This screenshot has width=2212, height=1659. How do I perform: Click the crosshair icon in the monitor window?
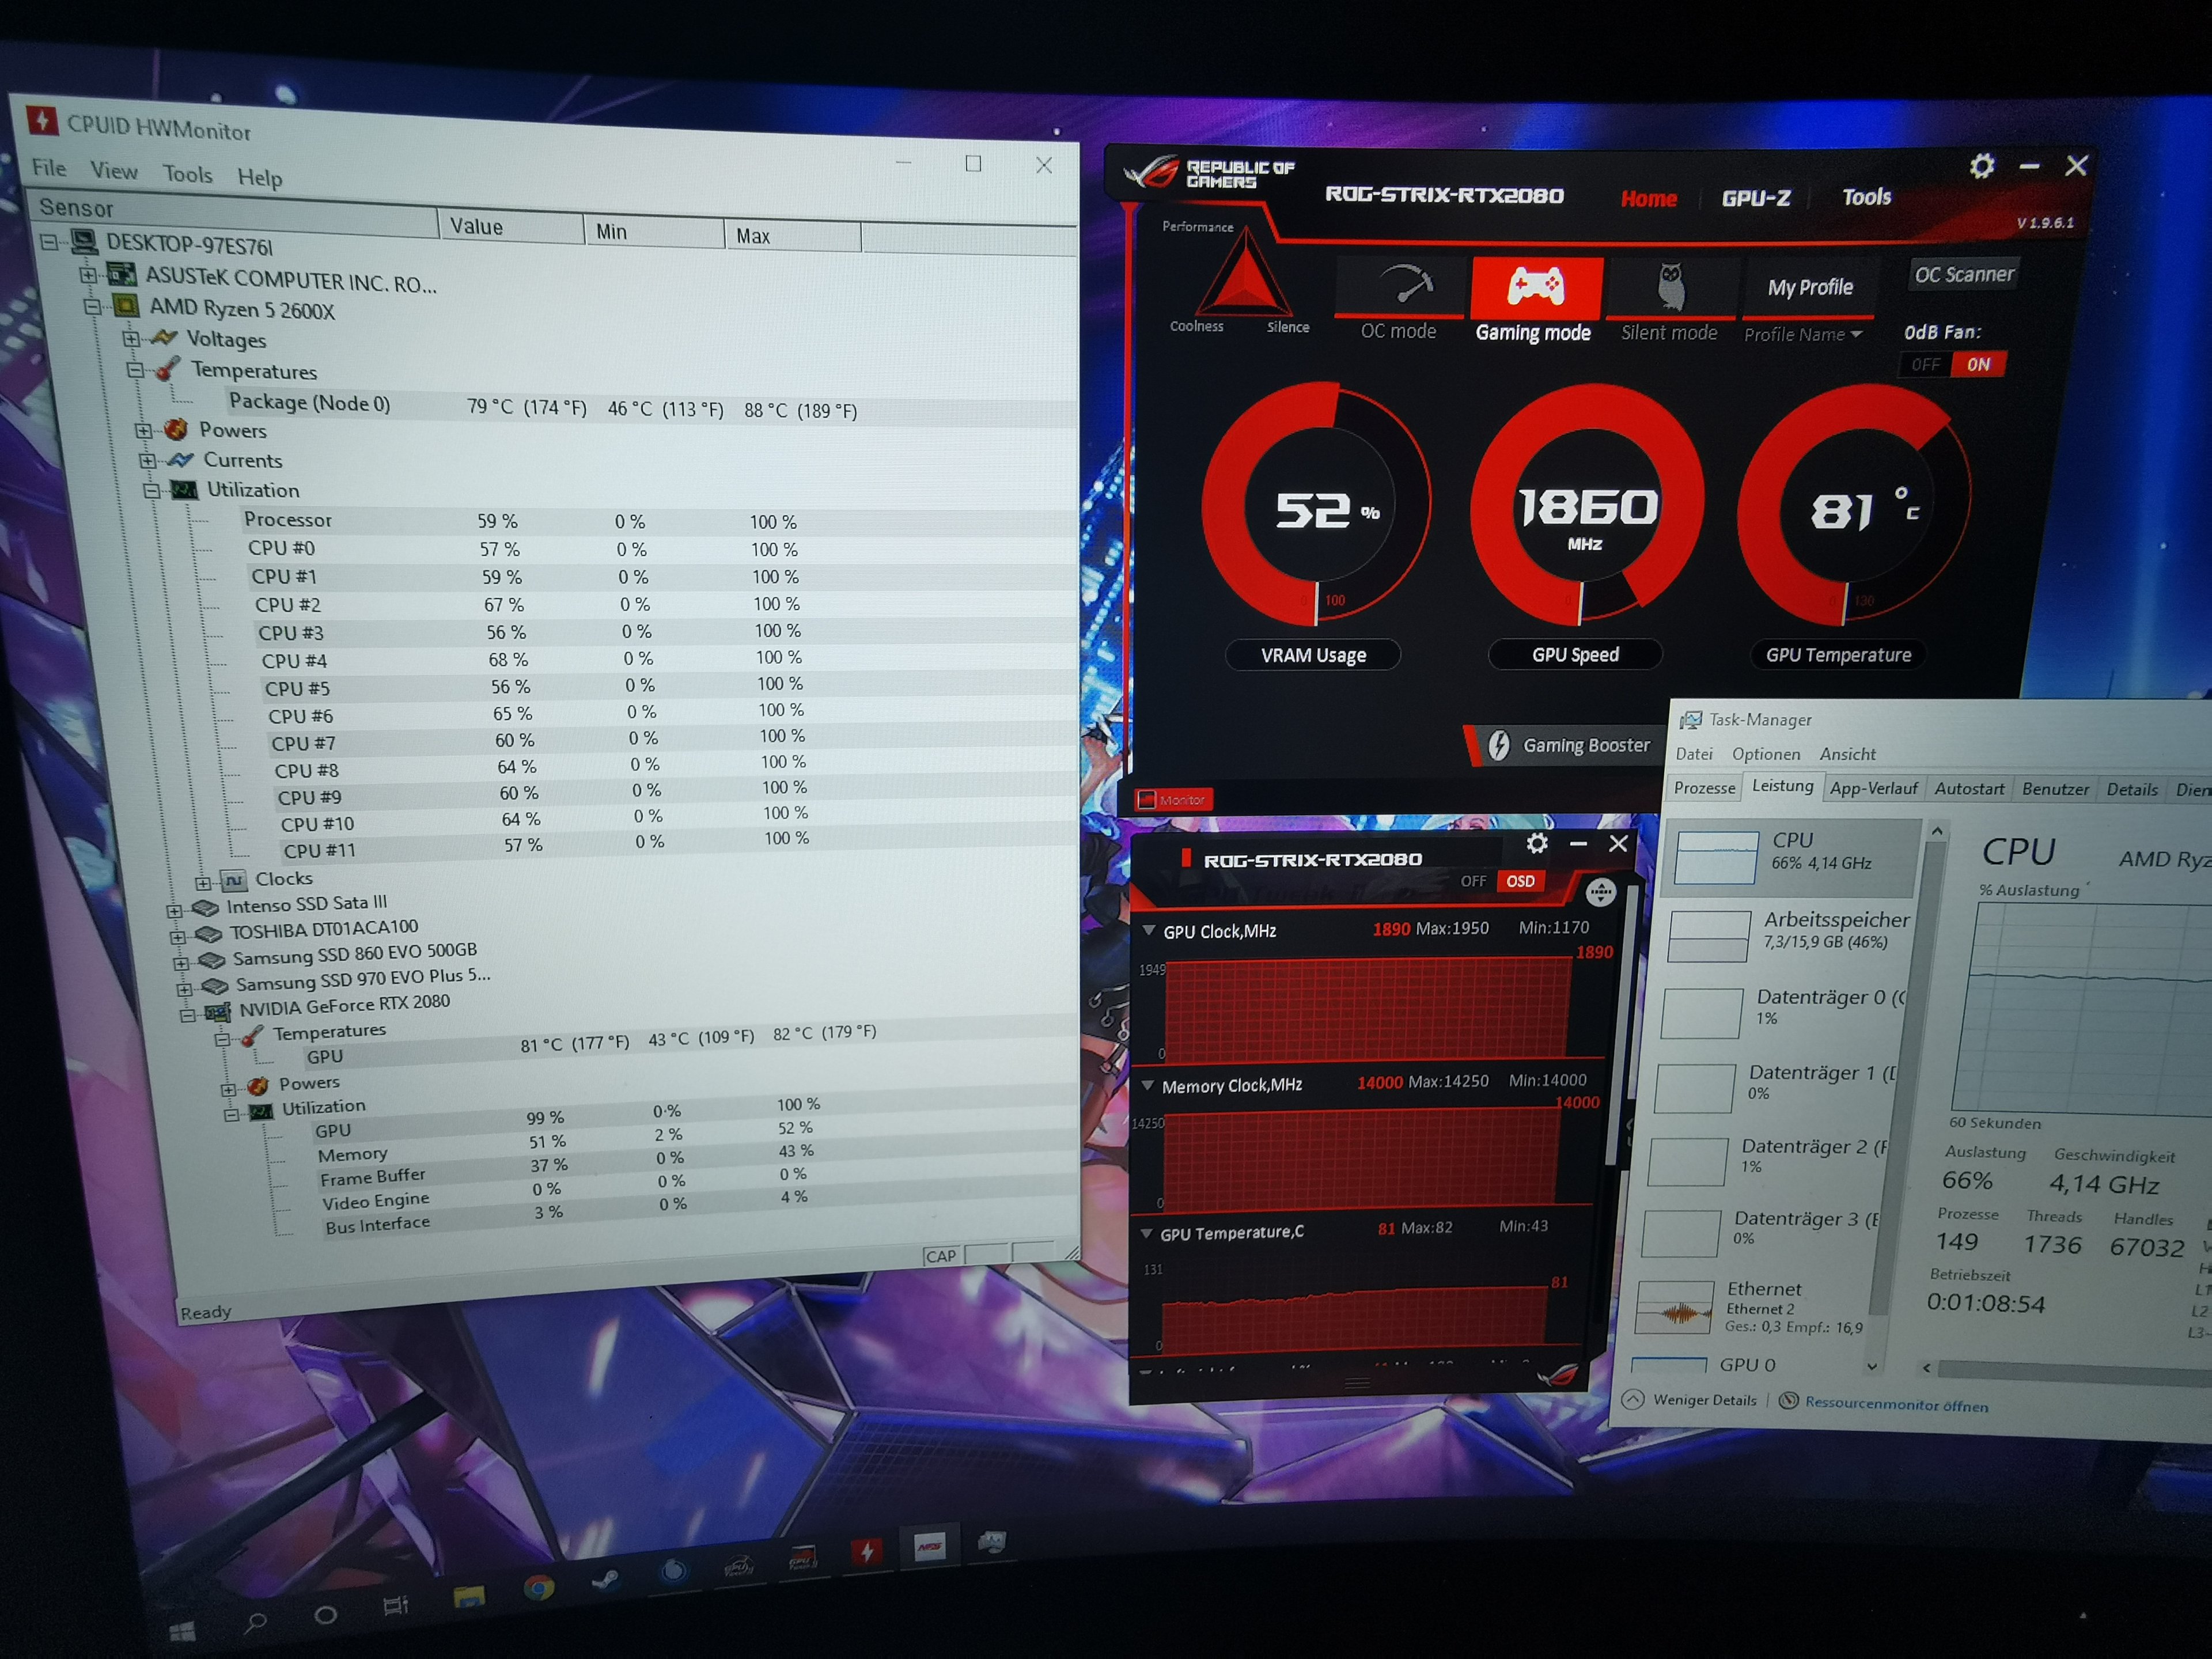1600,892
